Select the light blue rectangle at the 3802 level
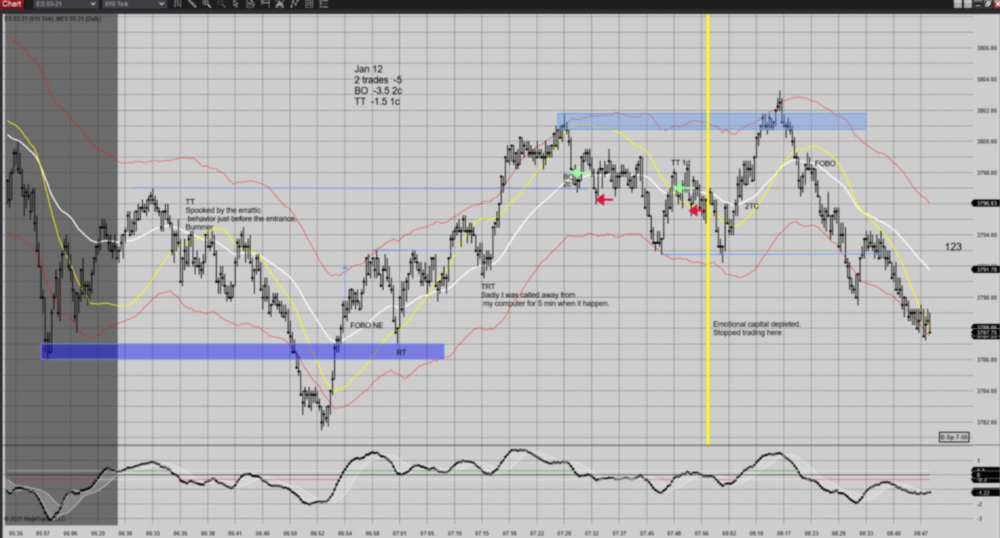The height and width of the screenshot is (538, 1000). click(711, 121)
